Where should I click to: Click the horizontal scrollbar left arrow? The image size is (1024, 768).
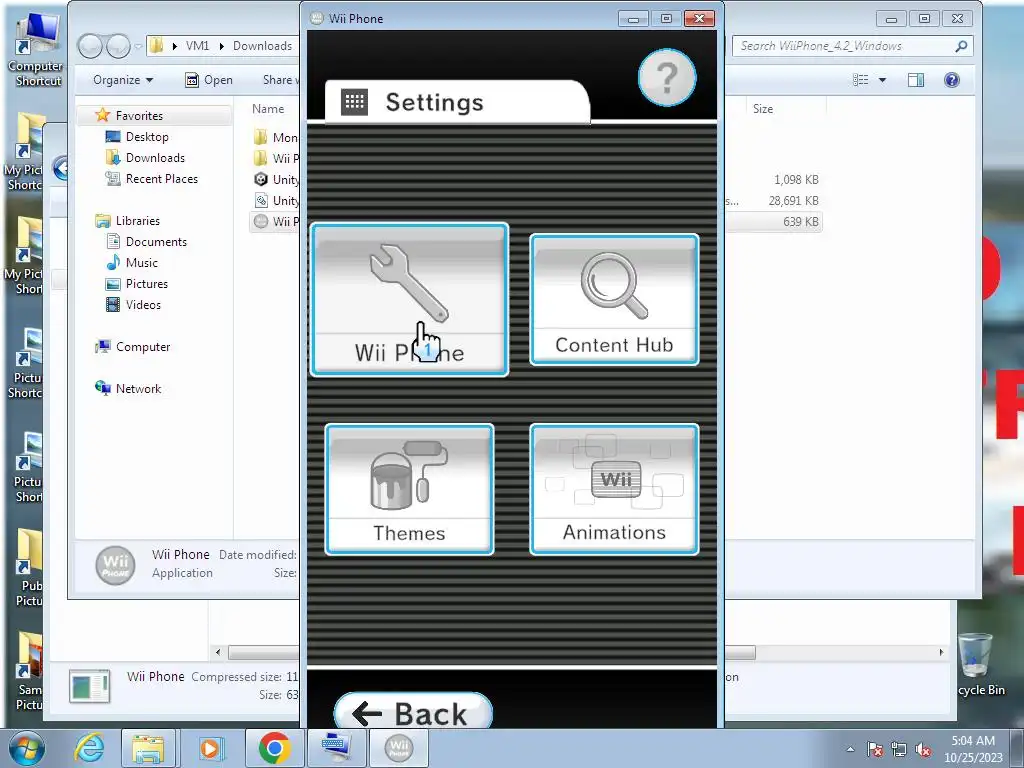[218, 652]
